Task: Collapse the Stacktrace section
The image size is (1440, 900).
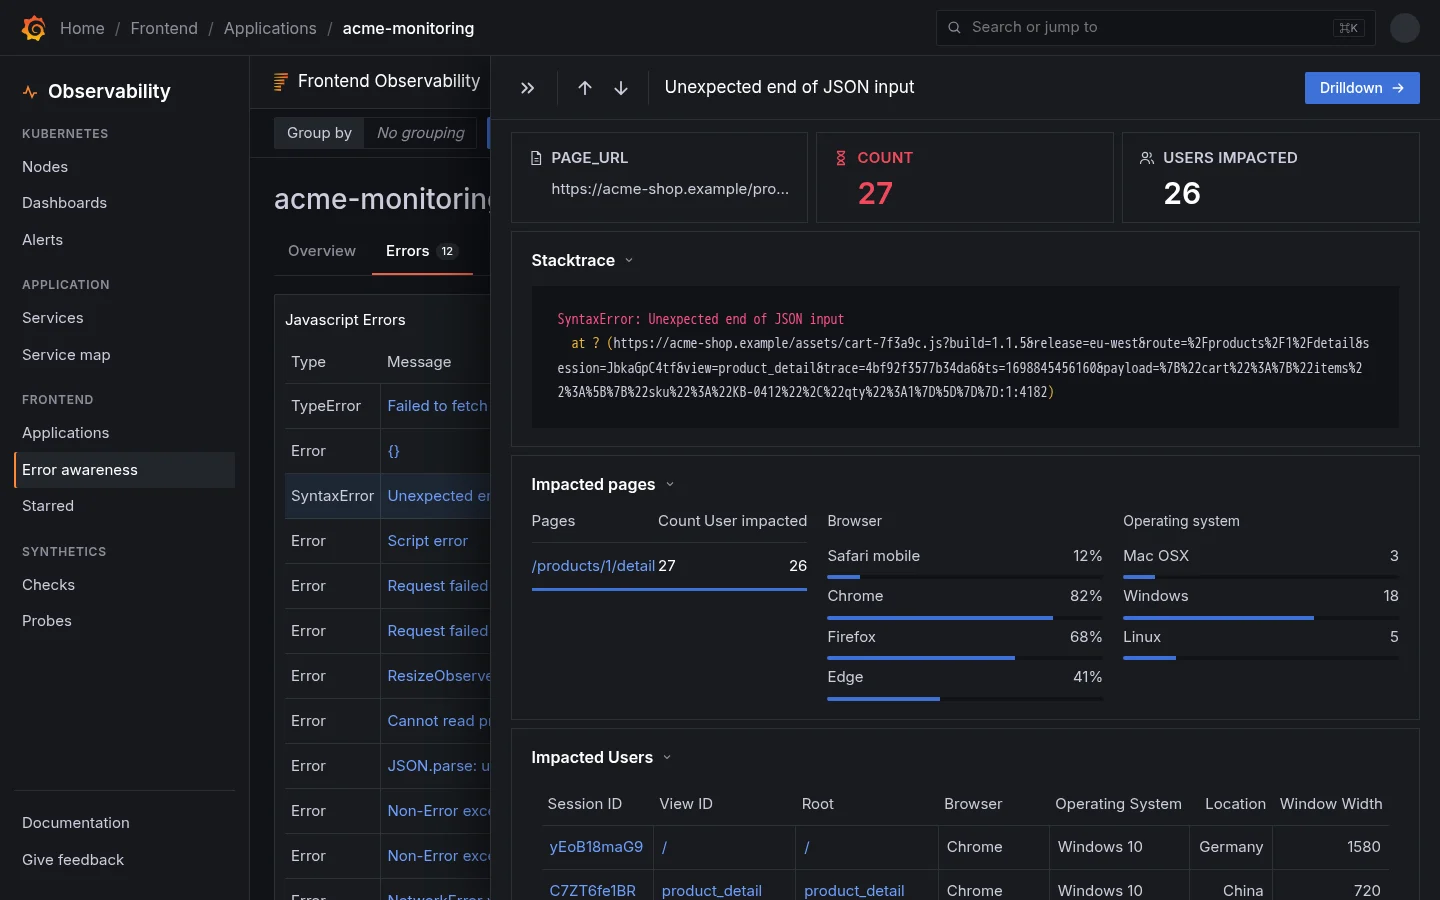Action: [629, 261]
